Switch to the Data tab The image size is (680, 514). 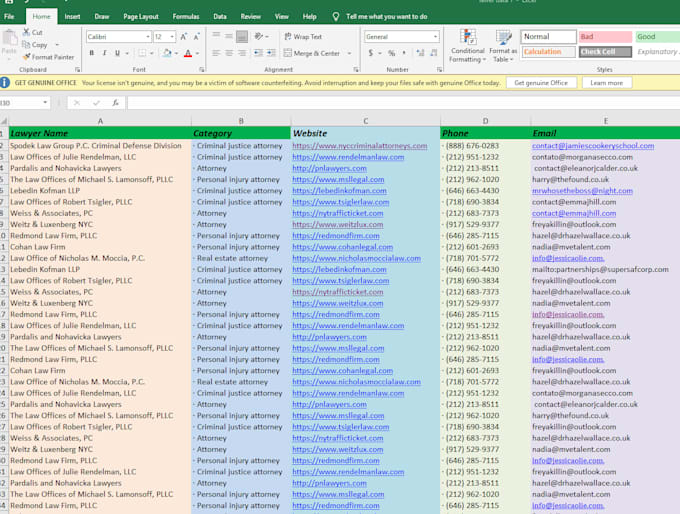click(x=220, y=16)
